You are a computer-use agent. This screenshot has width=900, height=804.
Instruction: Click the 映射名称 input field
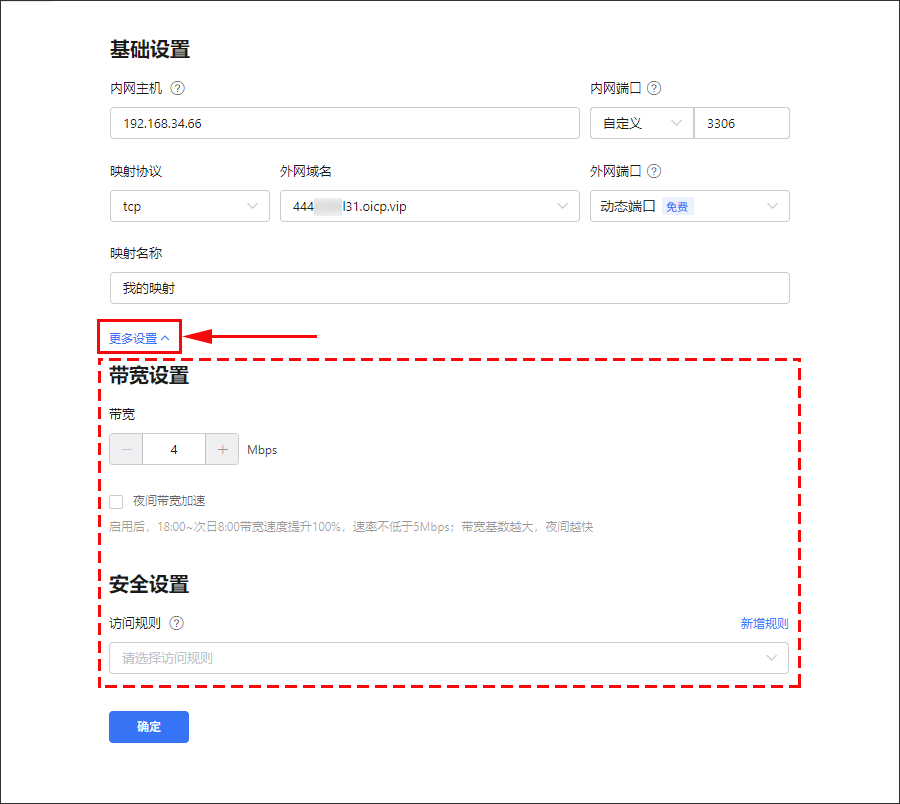coord(449,288)
